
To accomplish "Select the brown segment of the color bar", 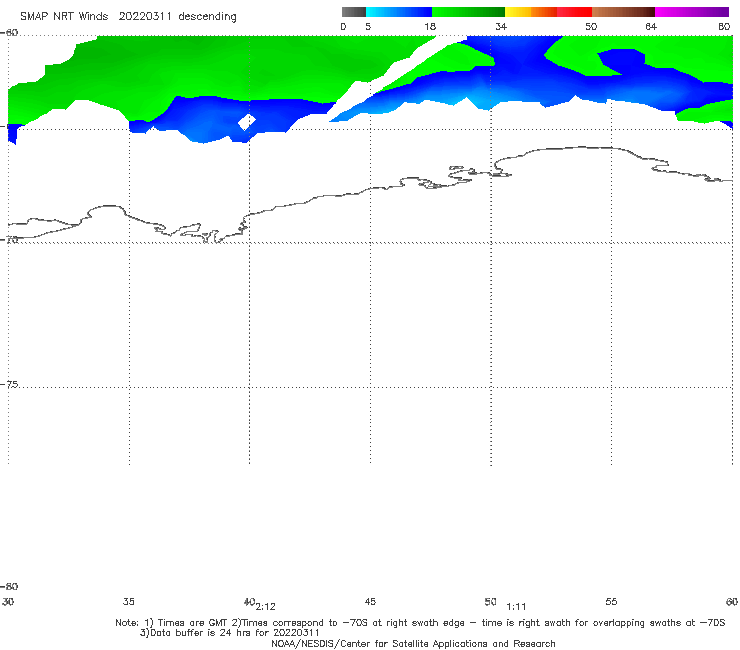I will click(623, 12).
